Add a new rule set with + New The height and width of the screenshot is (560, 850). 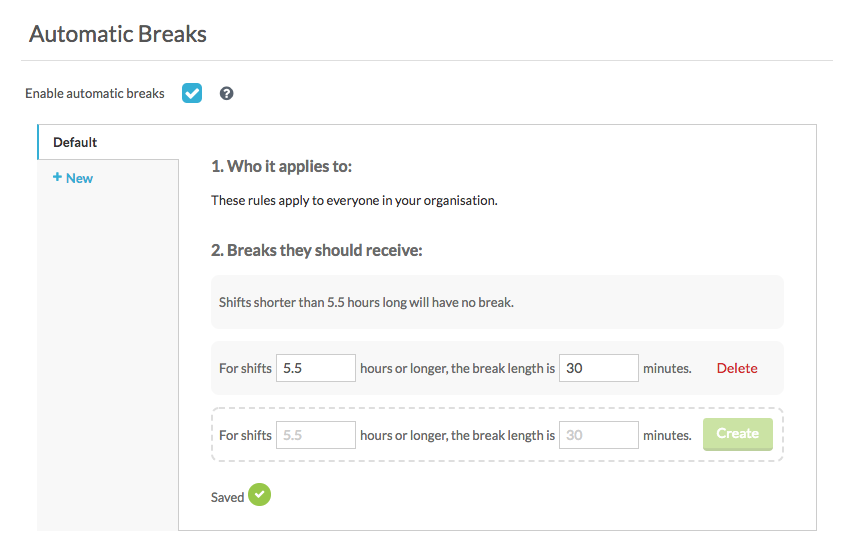(x=73, y=178)
